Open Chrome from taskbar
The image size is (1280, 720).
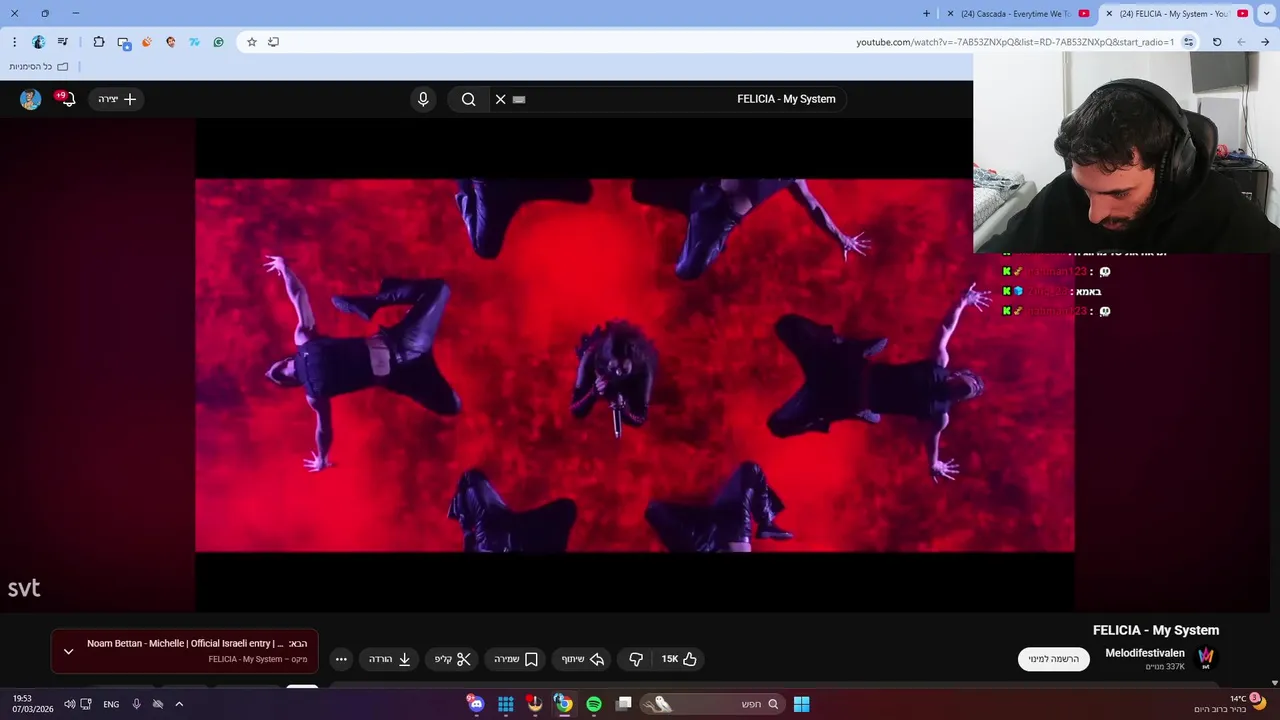click(564, 704)
